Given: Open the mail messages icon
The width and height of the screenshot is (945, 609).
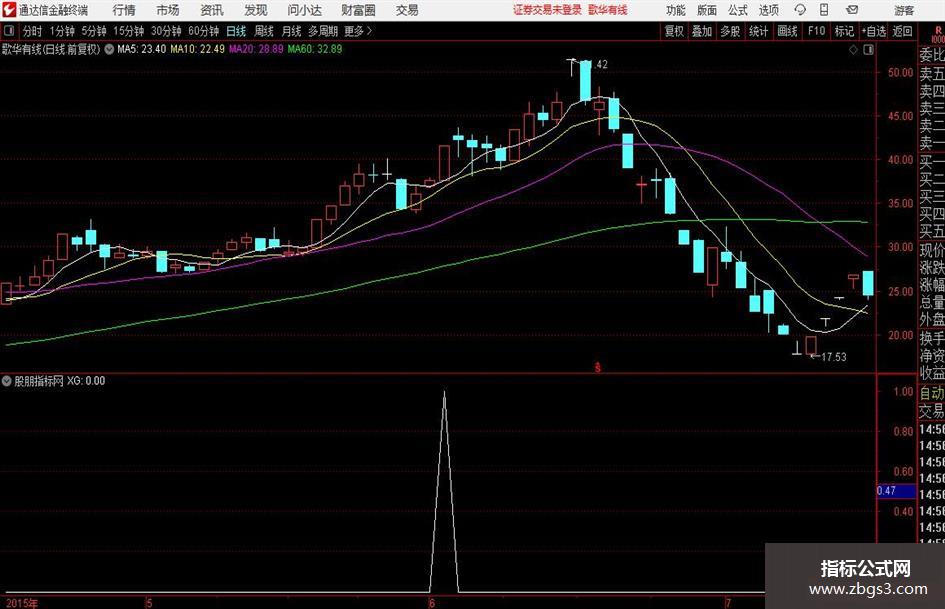Looking at the screenshot, I should pos(852,10).
